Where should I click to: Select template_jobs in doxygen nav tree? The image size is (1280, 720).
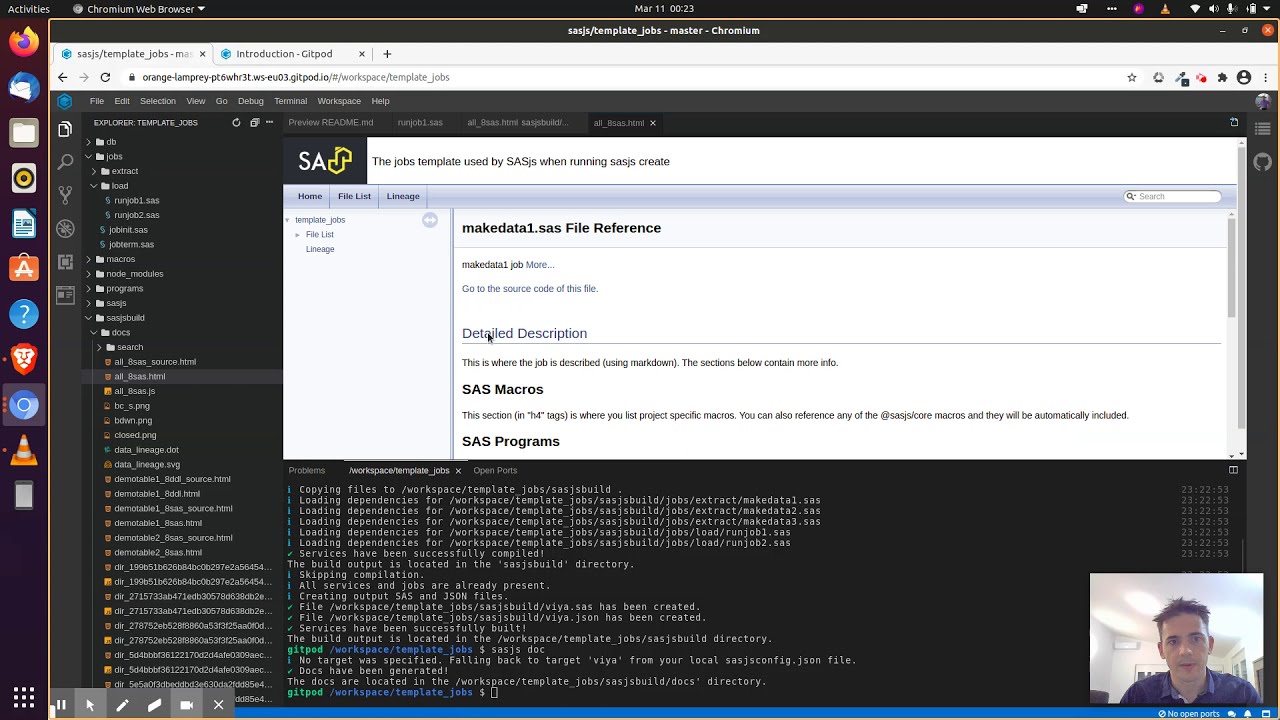[320, 220]
